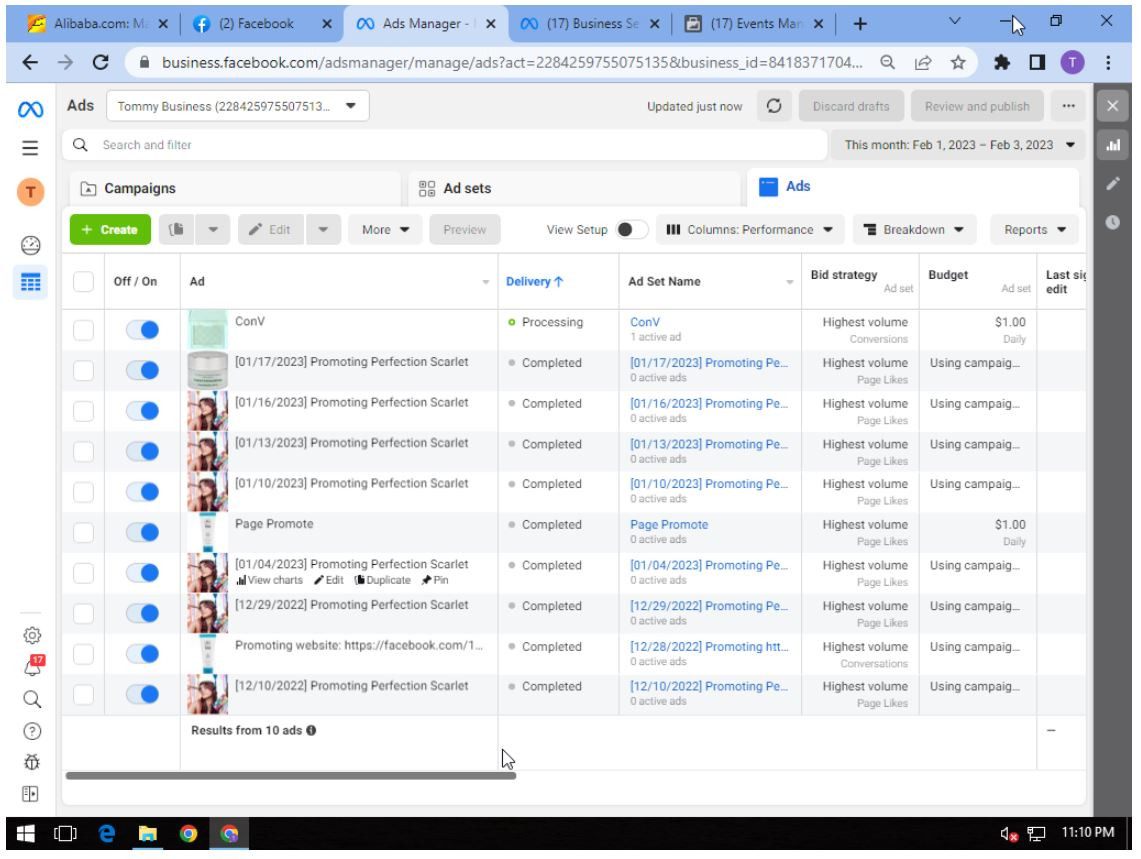This screenshot has width=1141, height=859.
Task: Click the ConV ad thumbnail image
Action: 207,329
